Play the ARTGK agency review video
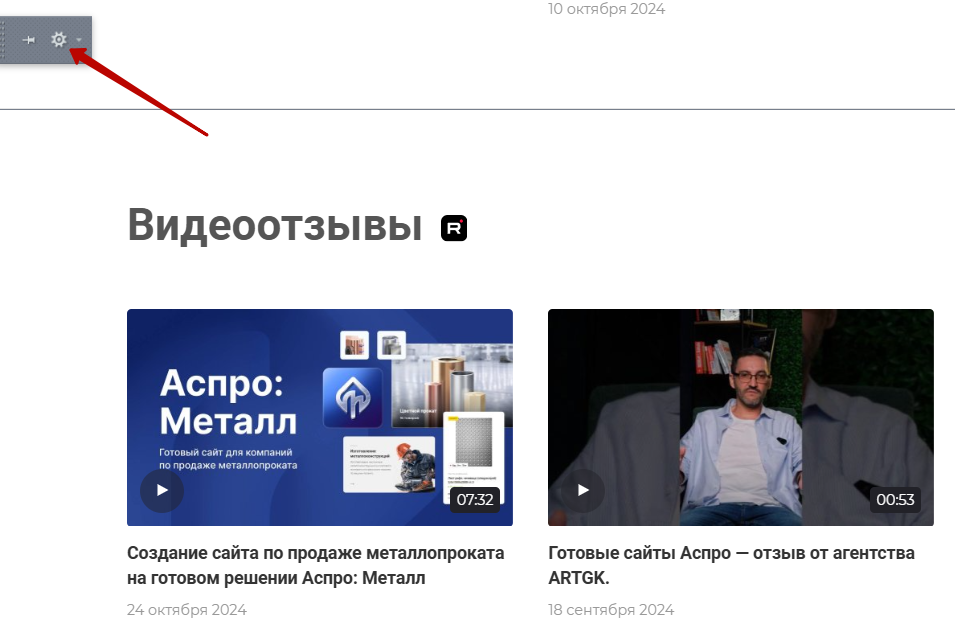The image size is (955, 642). [583, 490]
